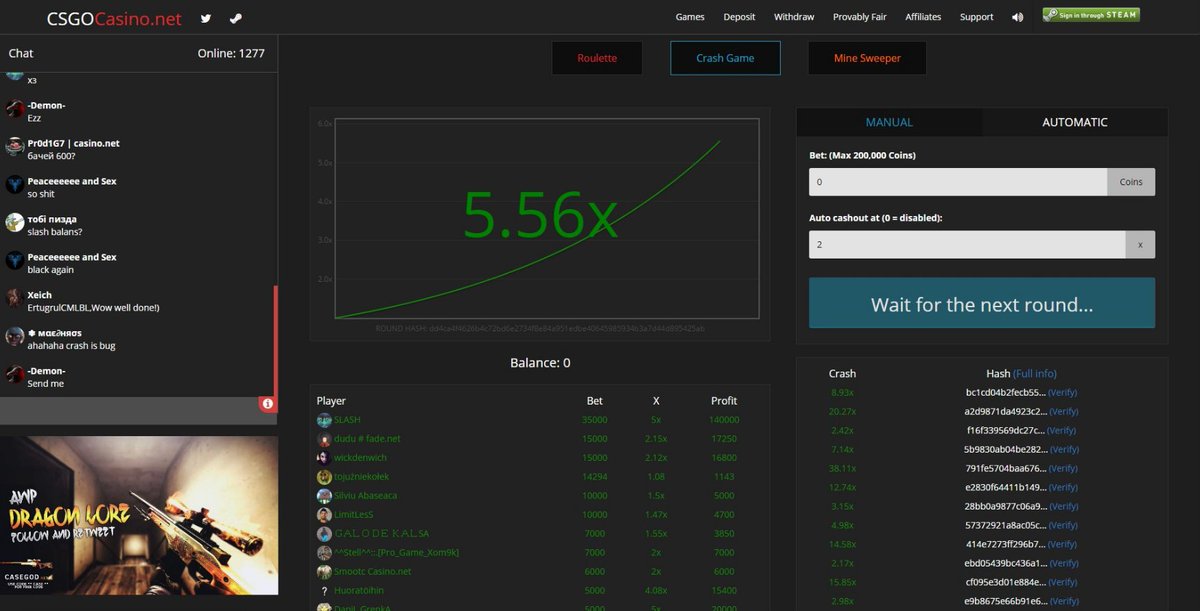The height and width of the screenshot is (611, 1200).
Task: Select MANUAL betting tab
Action: [x=889, y=122]
